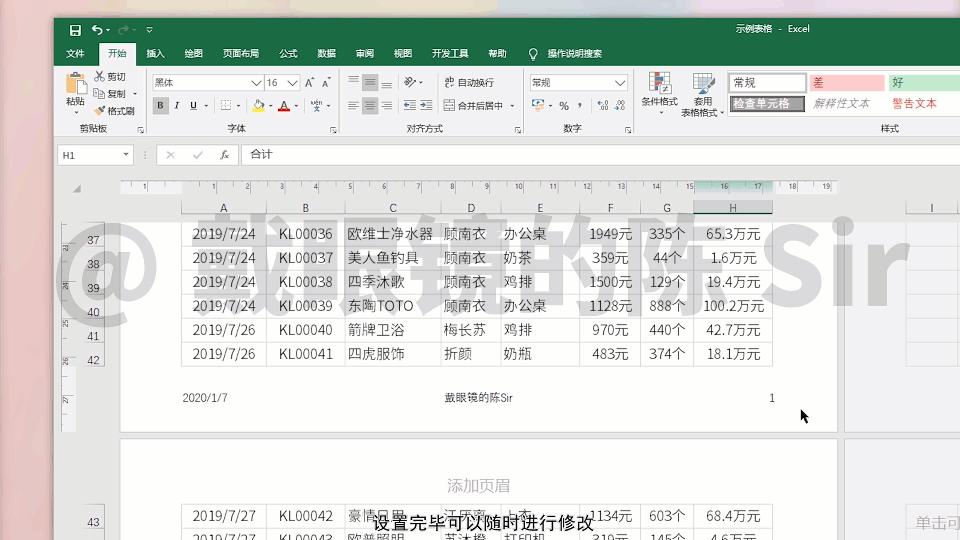Open font (字体) dialog launcher

click(333, 130)
